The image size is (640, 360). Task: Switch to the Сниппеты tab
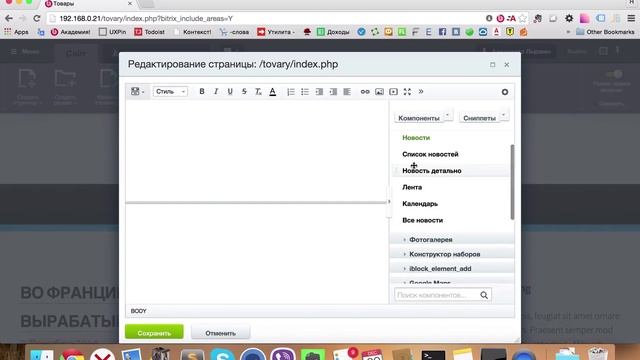tap(479, 118)
